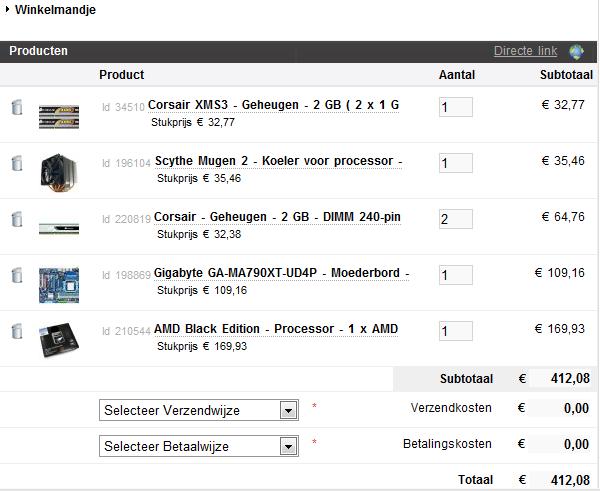Click Stukprijs € 32,38 text

tap(199, 234)
